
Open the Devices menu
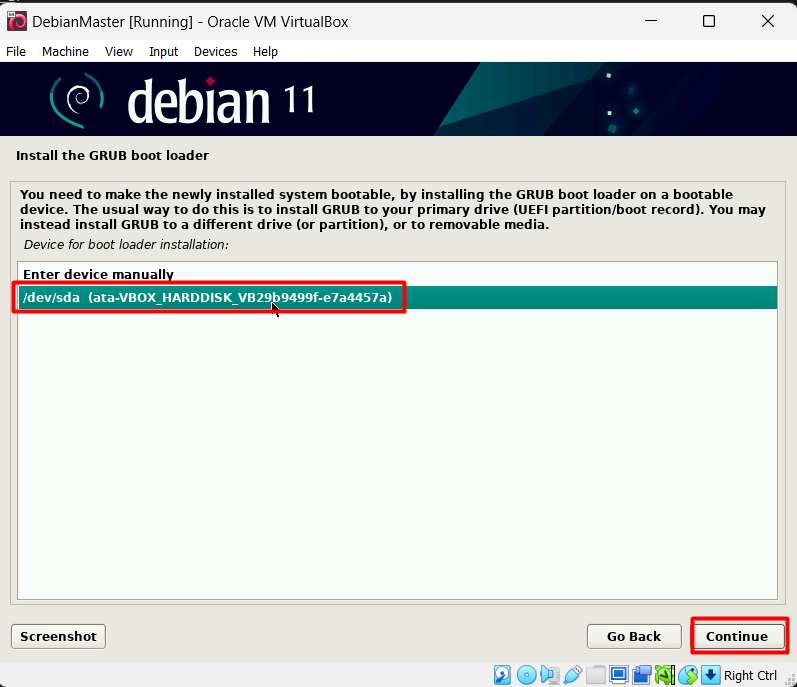[x=216, y=52]
